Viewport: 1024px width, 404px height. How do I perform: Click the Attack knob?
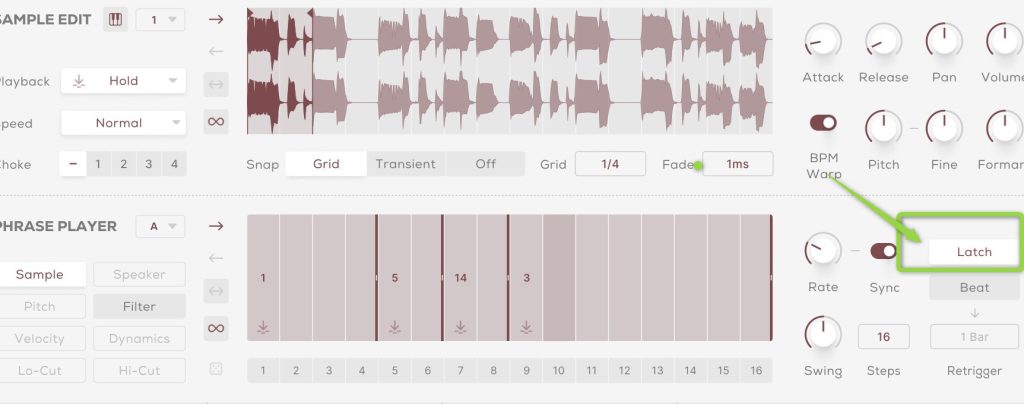[x=823, y=41]
